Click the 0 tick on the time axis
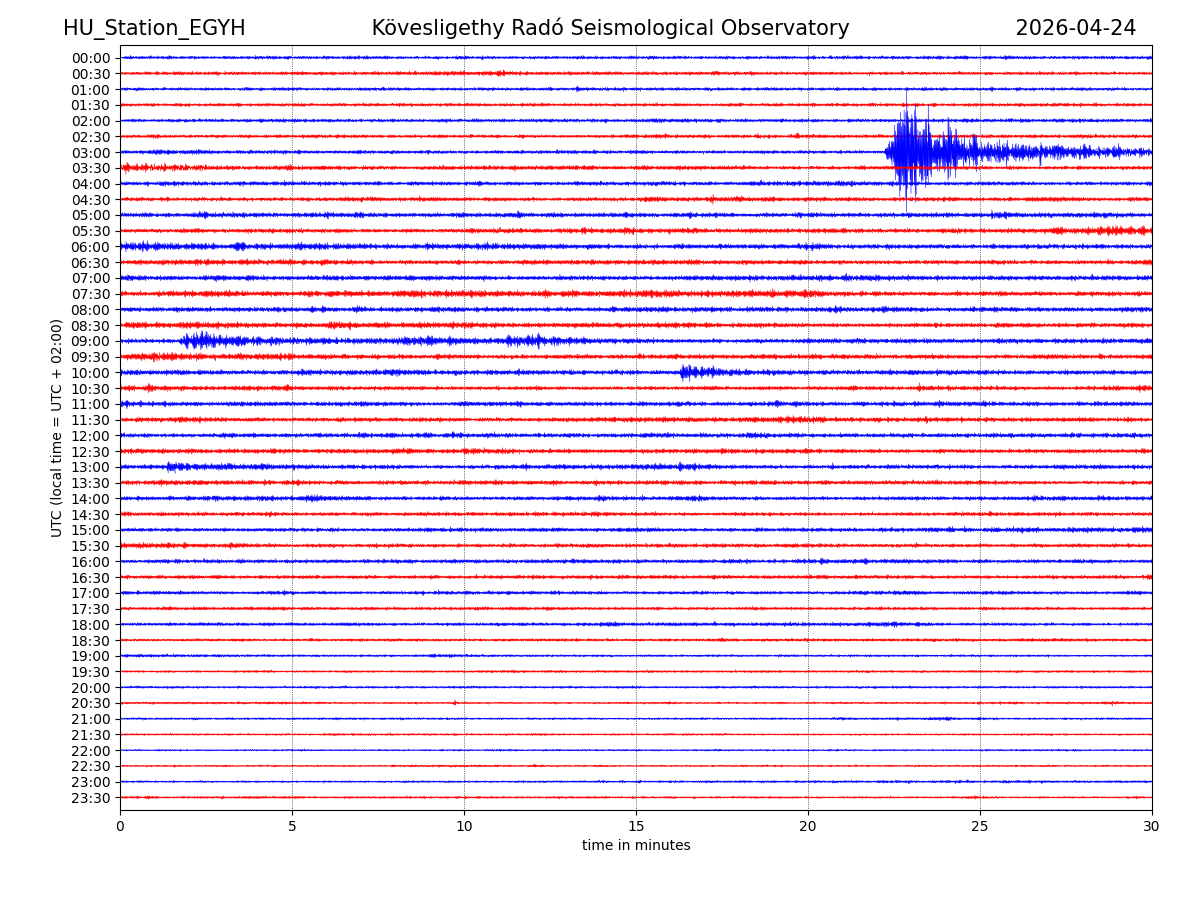This screenshot has height=900, width=1200. click(120, 826)
